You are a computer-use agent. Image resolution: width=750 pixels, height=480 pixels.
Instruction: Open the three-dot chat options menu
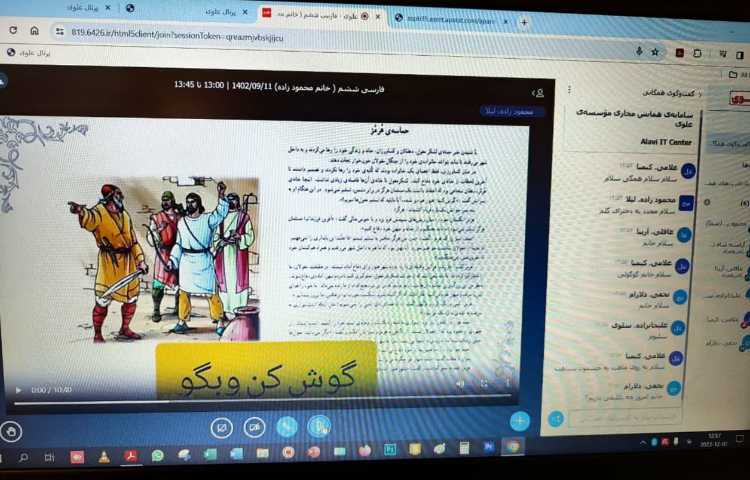tap(569, 90)
